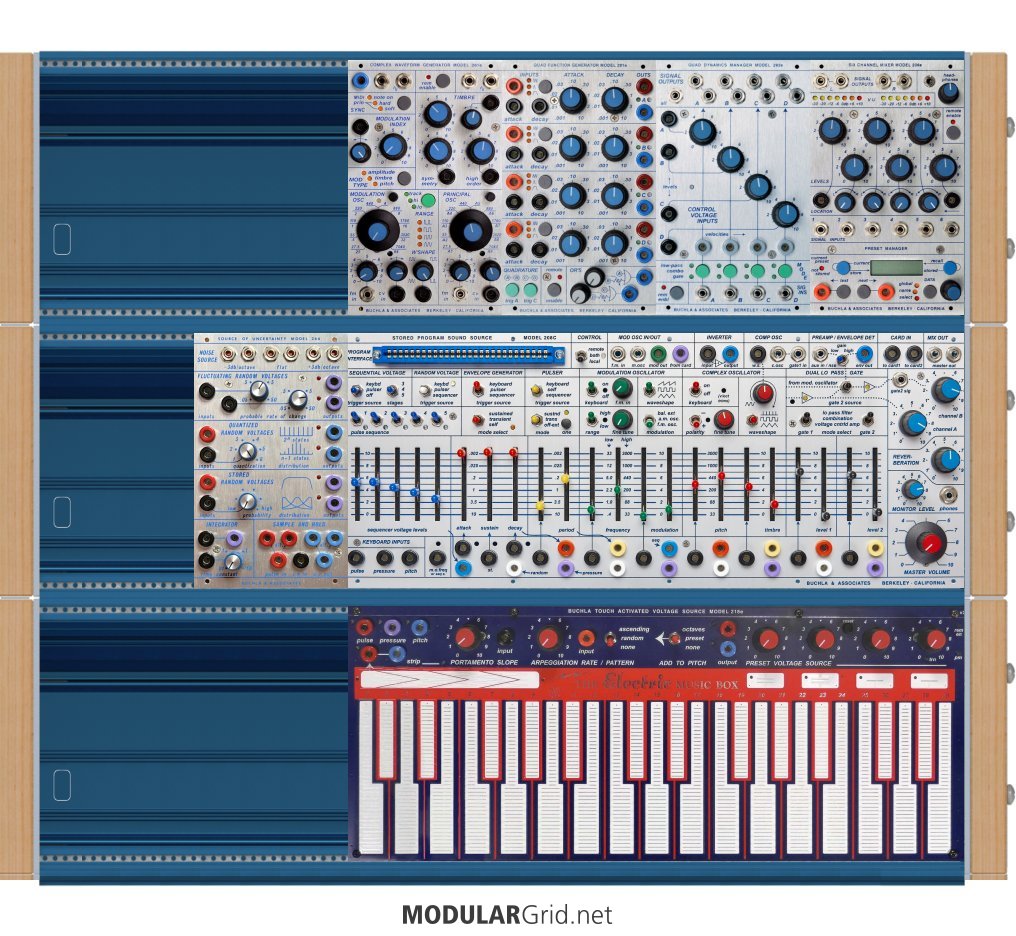Touch the white strip controller on the 218e
Screen dimensions: 1016x936
click(450, 679)
